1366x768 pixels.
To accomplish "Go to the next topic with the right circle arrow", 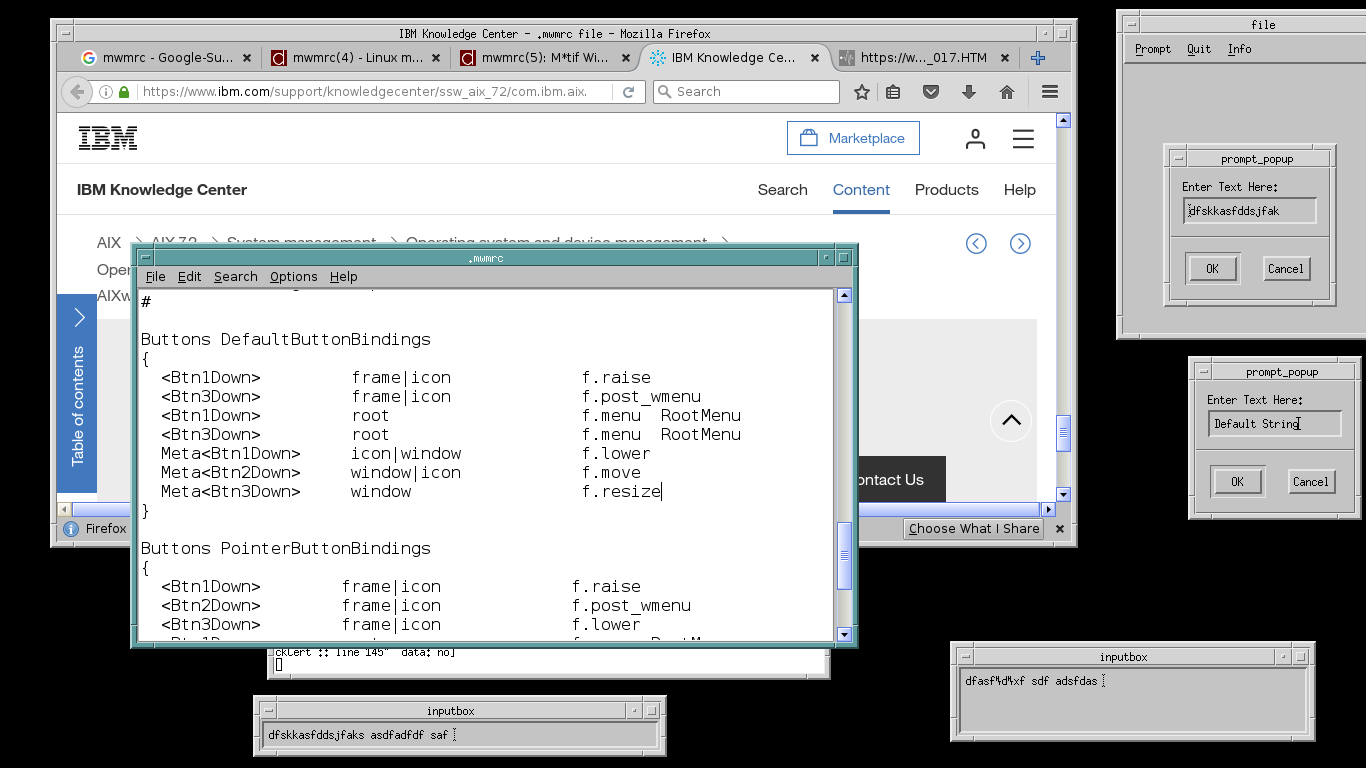I will click(1020, 244).
